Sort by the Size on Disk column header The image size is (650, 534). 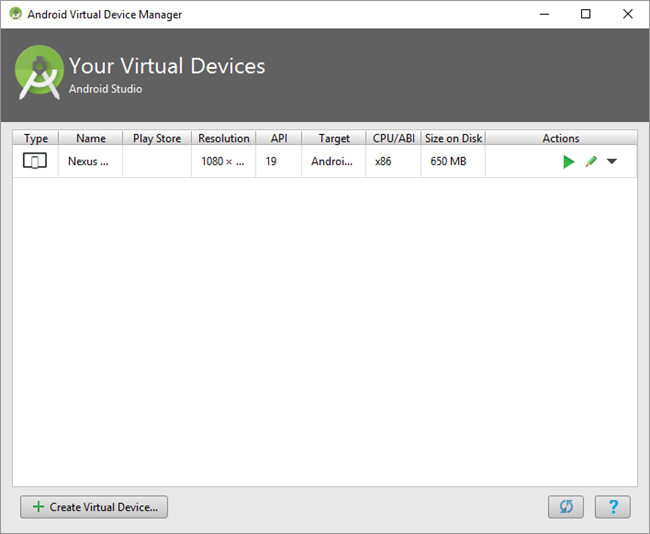454,138
